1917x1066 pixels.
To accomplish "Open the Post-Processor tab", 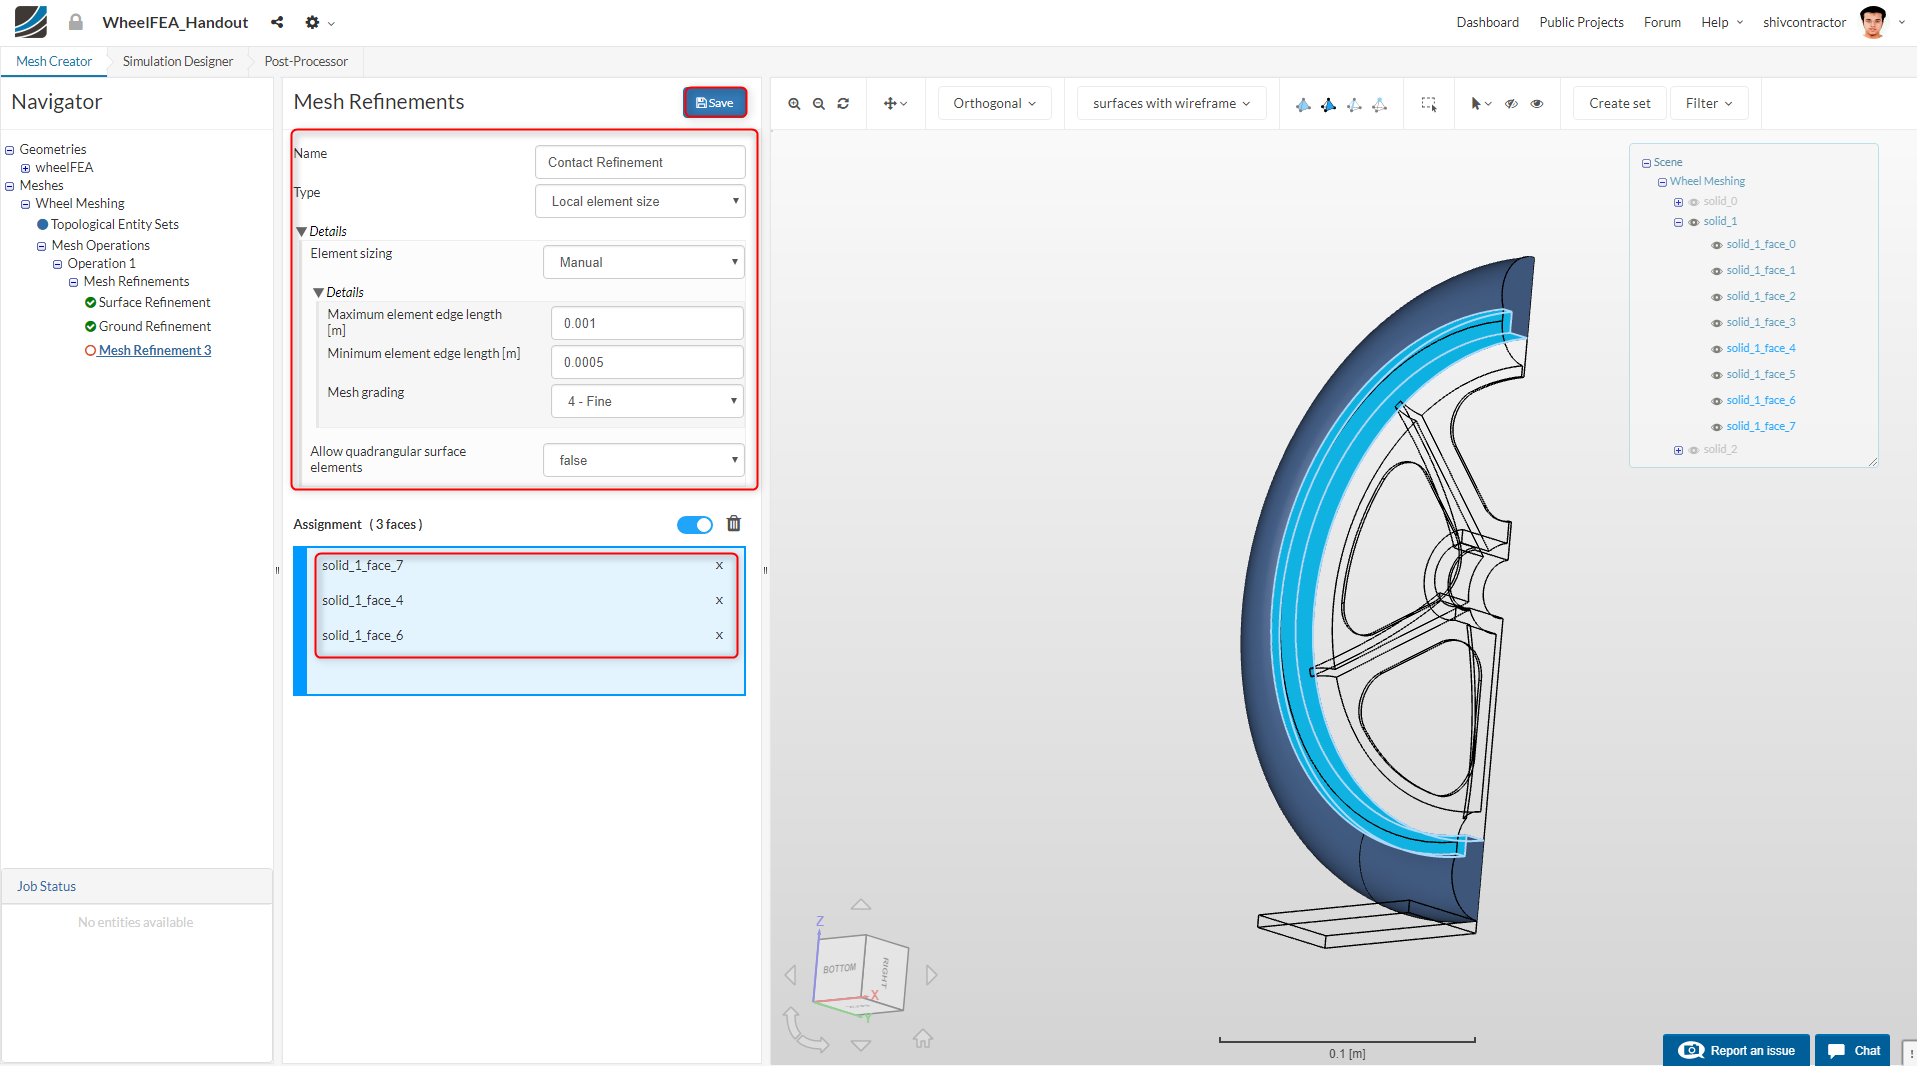I will 306,61.
